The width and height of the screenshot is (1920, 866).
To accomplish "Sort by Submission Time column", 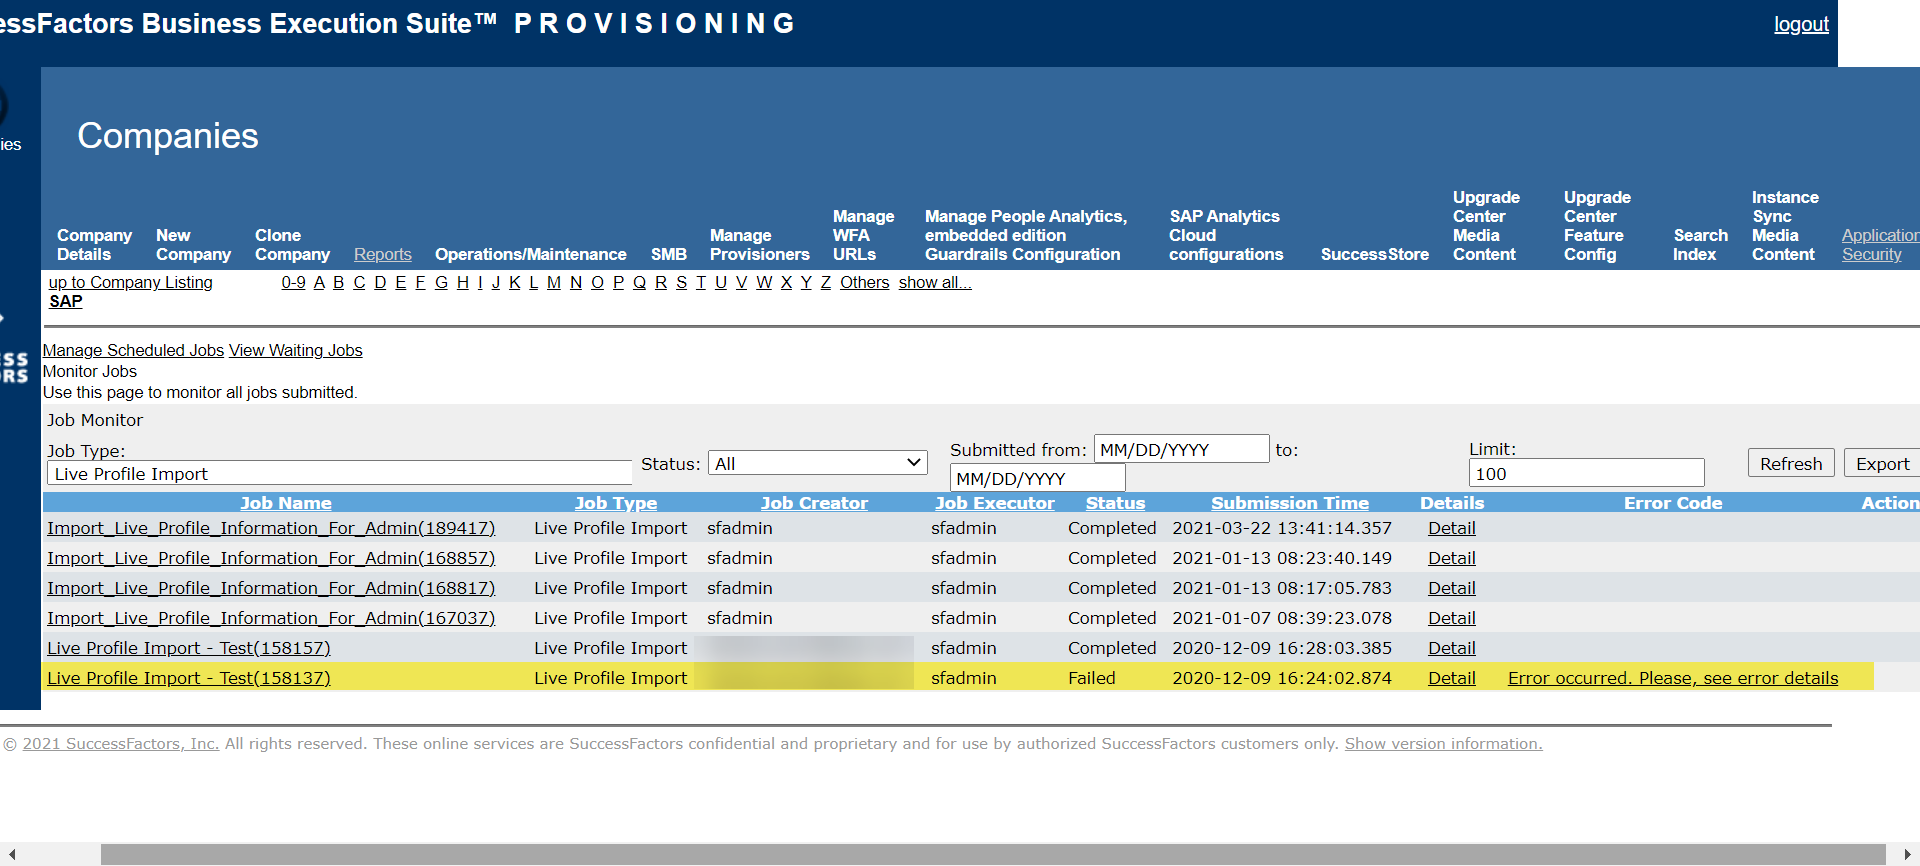I will [1290, 503].
